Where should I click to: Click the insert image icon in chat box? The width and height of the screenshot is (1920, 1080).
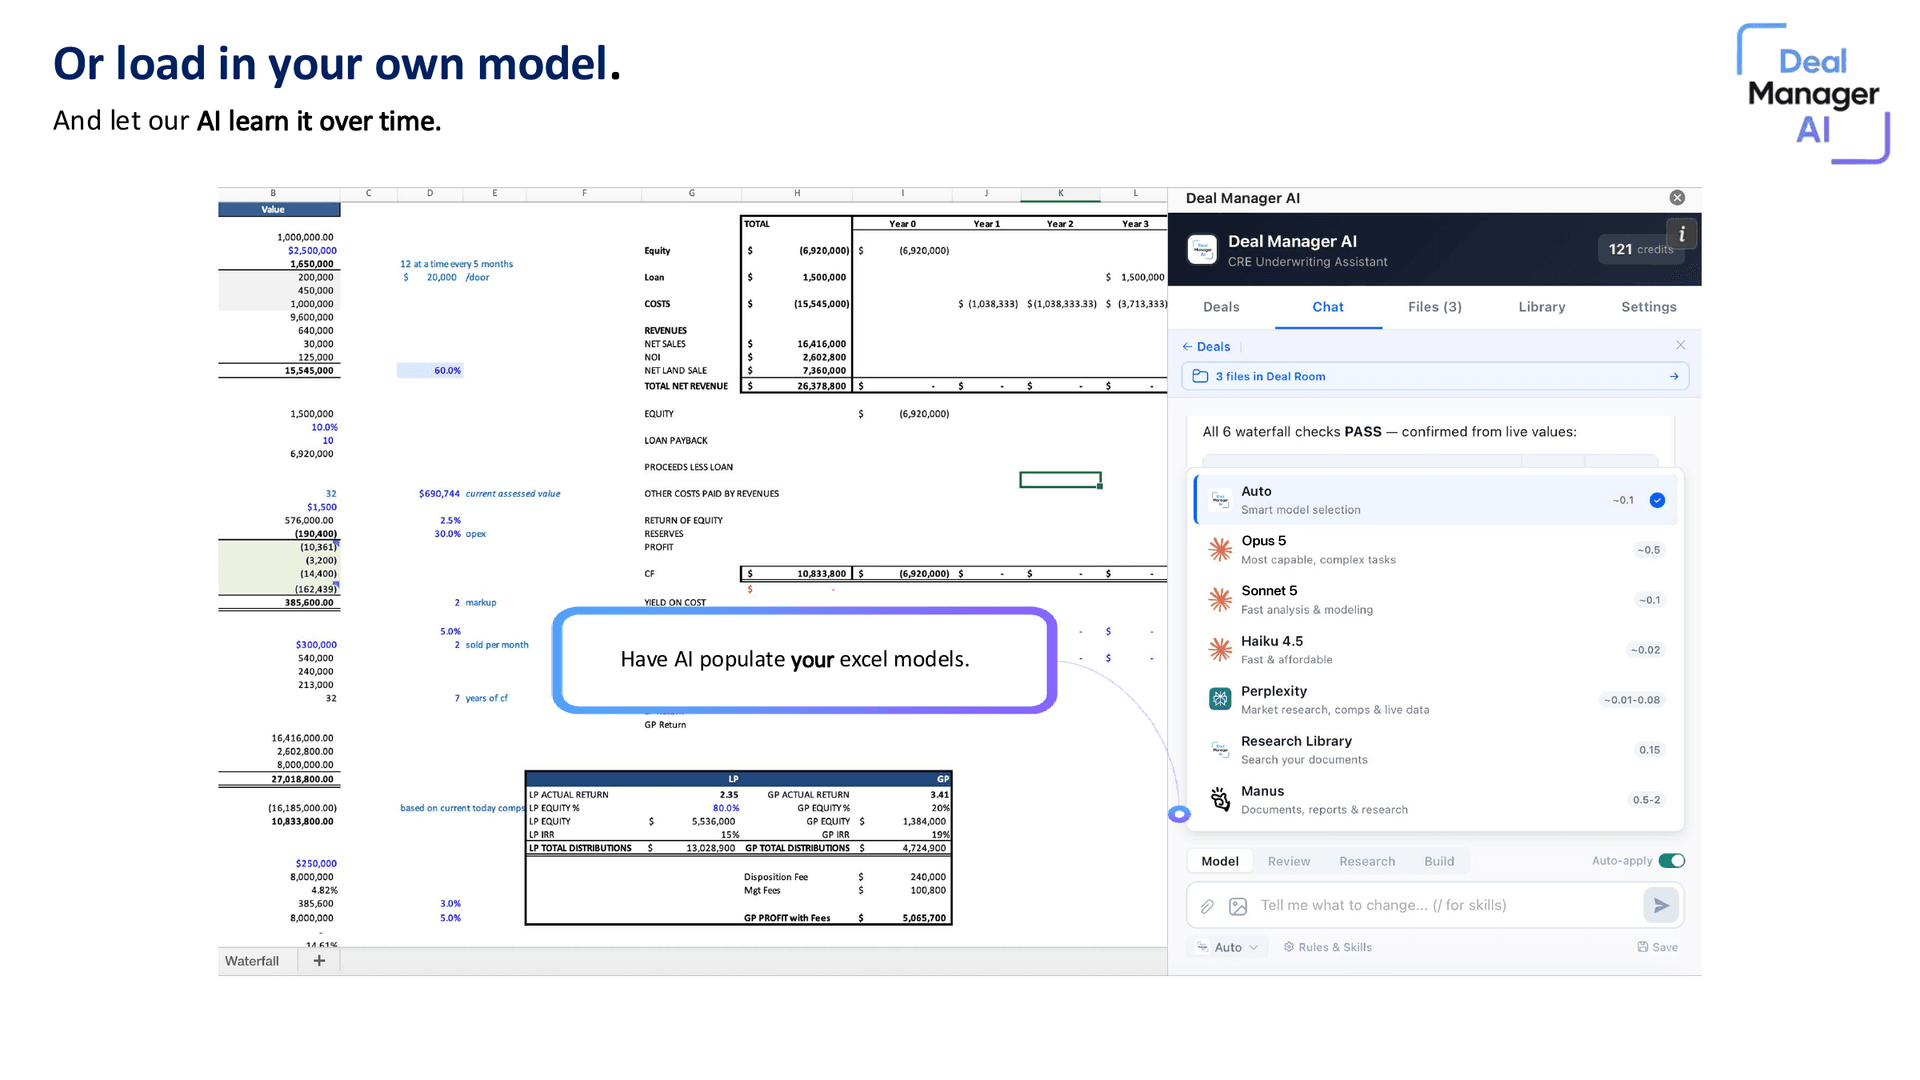pyautogui.click(x=1238, y=906)
